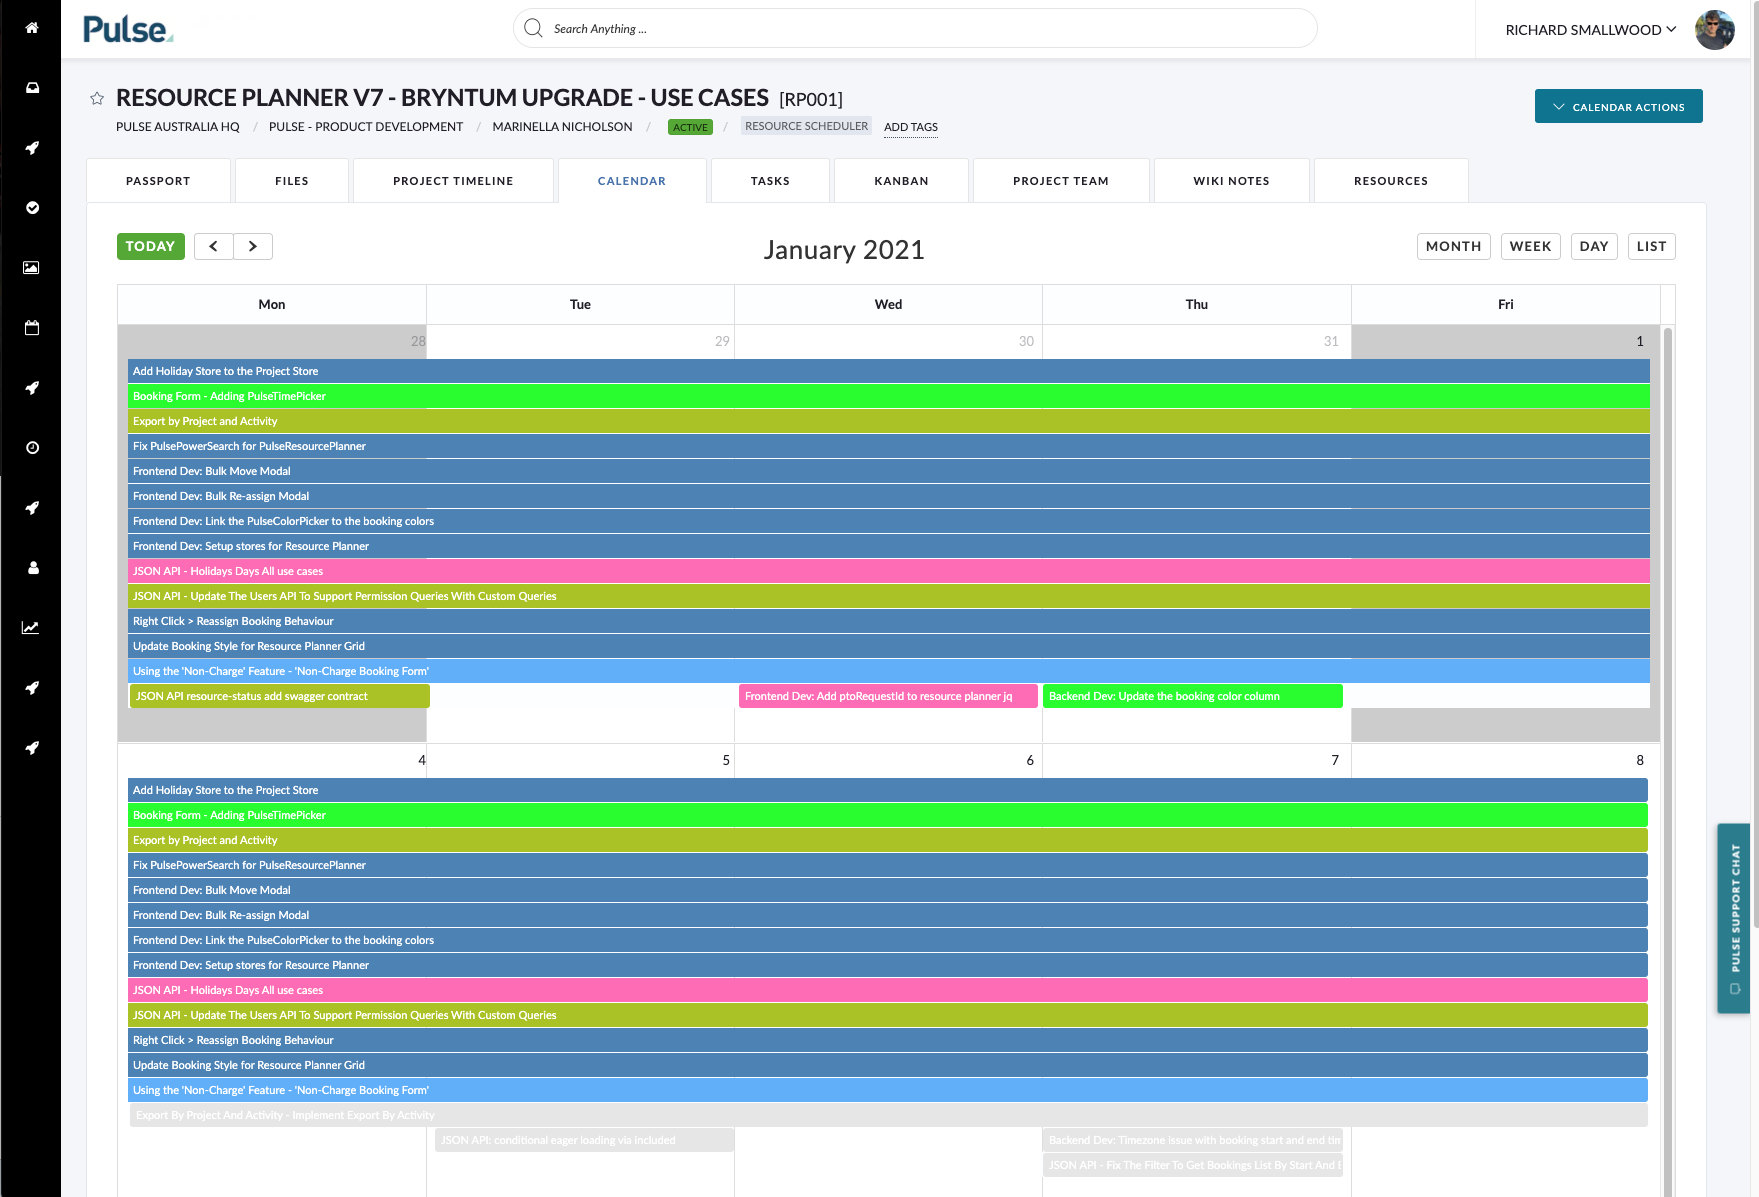Open the line chart icon in the sidebar

(32, 628)
